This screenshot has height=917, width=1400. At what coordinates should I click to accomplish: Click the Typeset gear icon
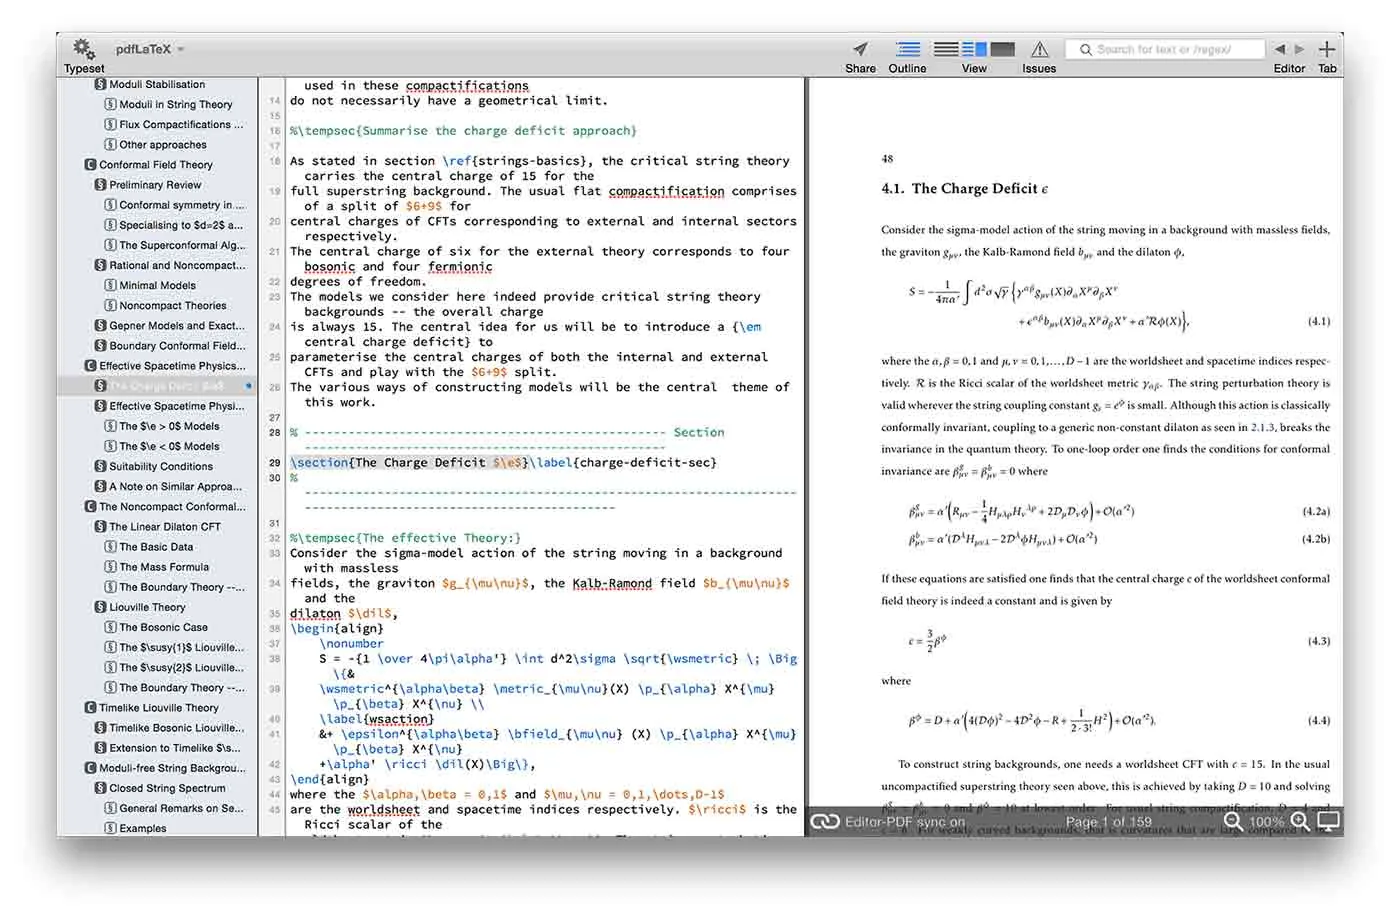(84, 48)
